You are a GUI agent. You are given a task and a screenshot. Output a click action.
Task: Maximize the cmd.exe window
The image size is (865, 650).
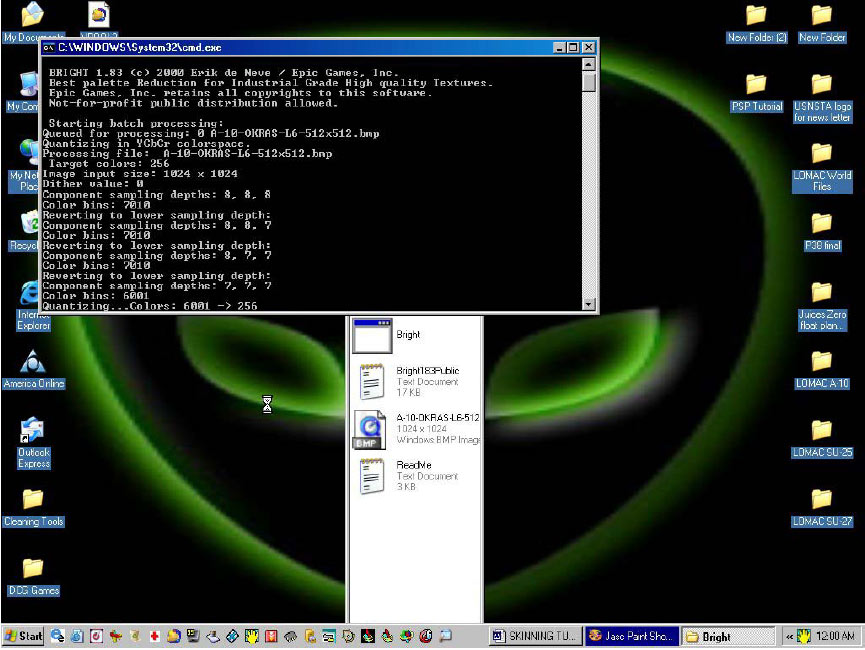(x=573, y=48)
